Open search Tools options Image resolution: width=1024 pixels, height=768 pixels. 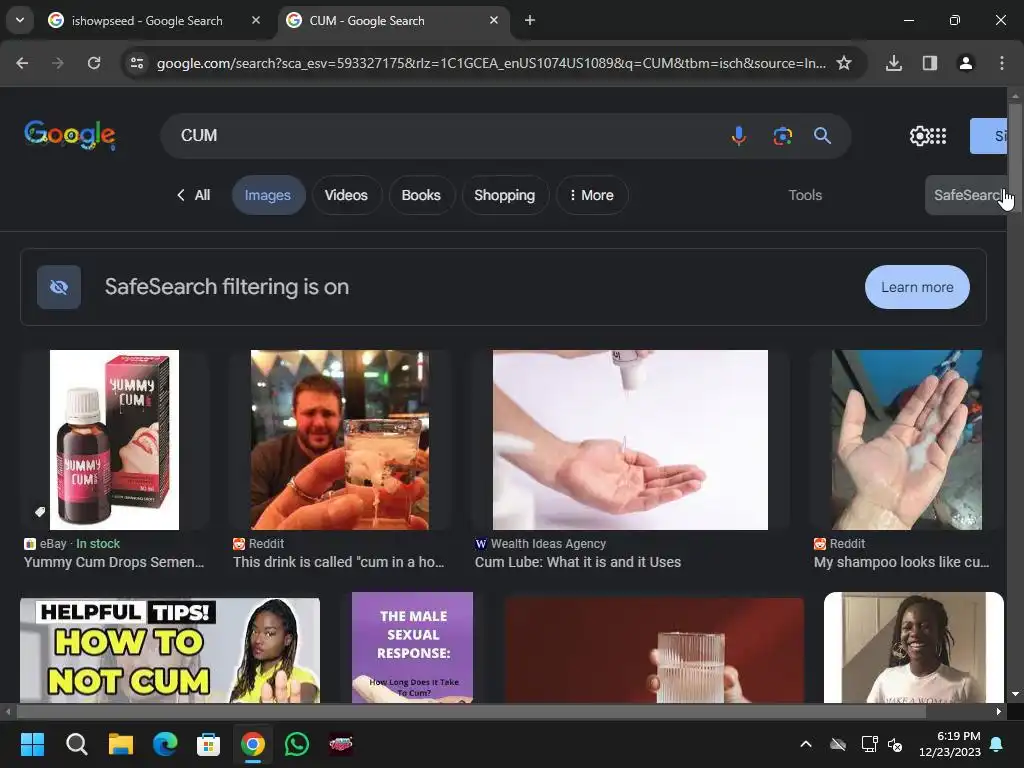[x=805, y=195]
